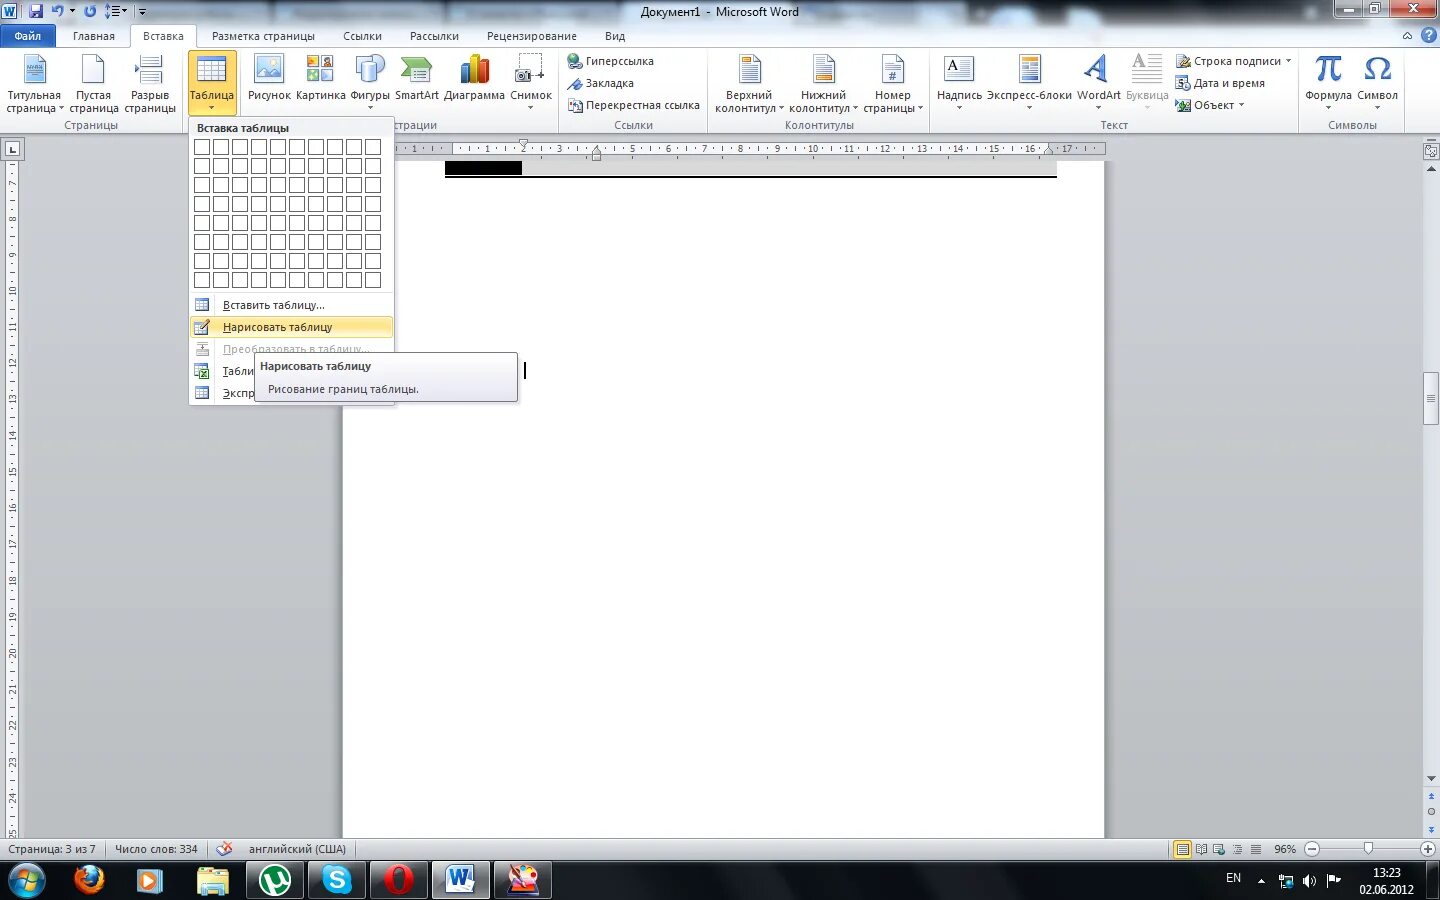Viewport: 1440px width, 900px height.
Task: Open the page count Страница: 3 из 7
Action: (x=52, y=849)
